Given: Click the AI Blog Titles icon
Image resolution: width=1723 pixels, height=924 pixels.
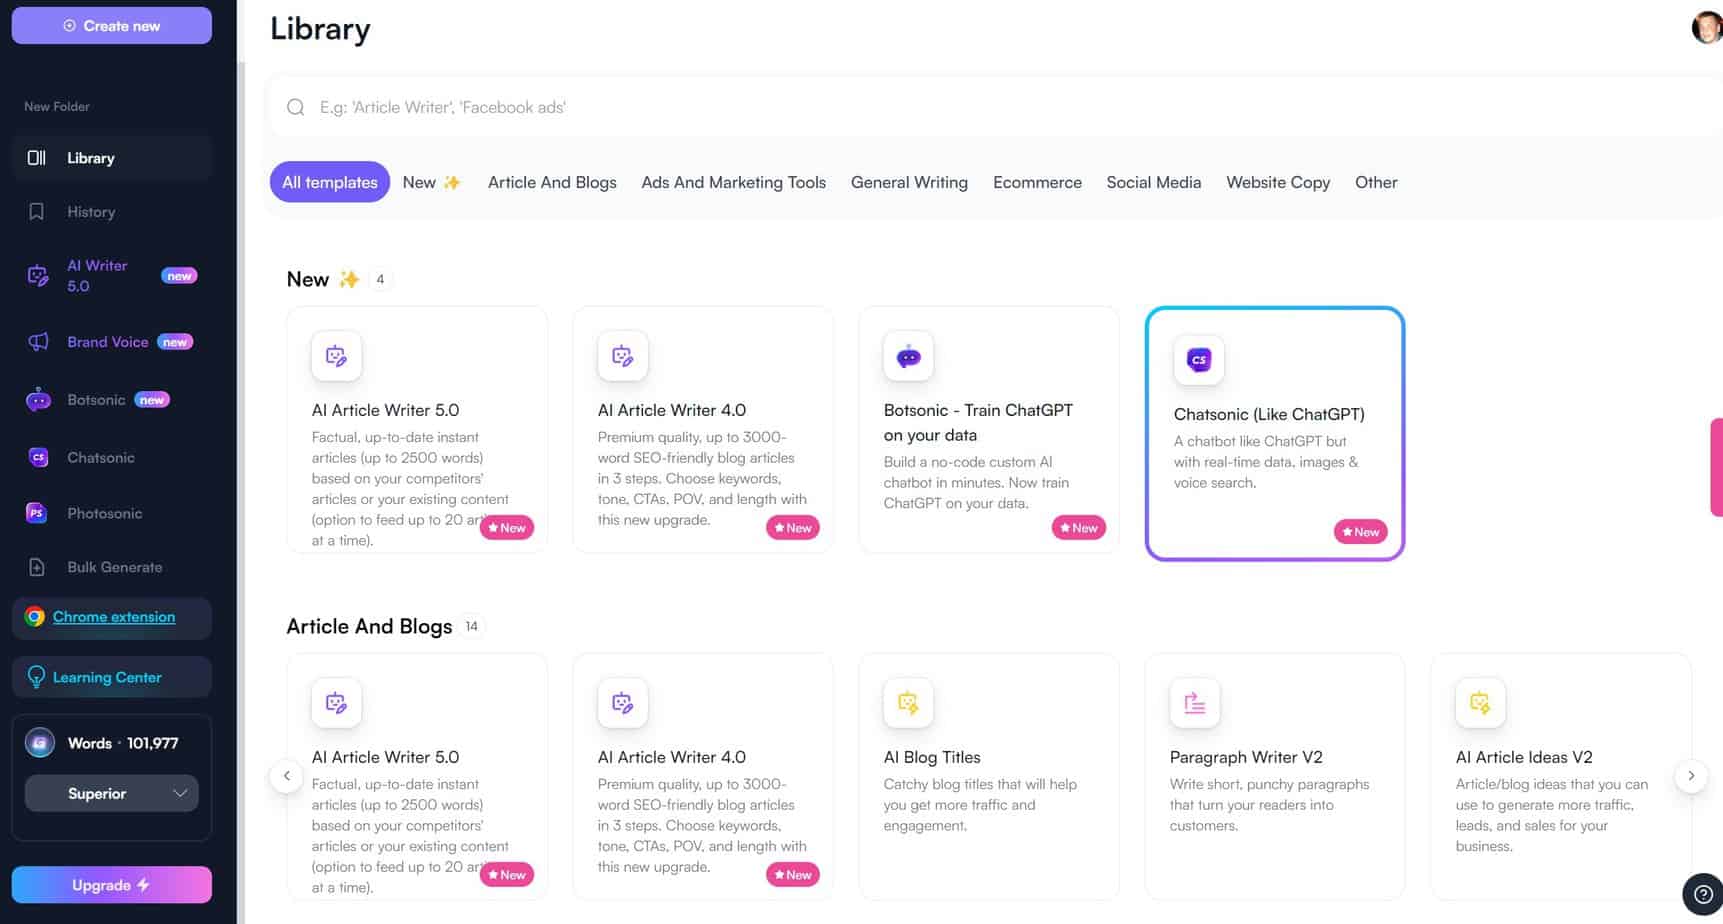Looking at the screenshot, I should pos(908,703).
